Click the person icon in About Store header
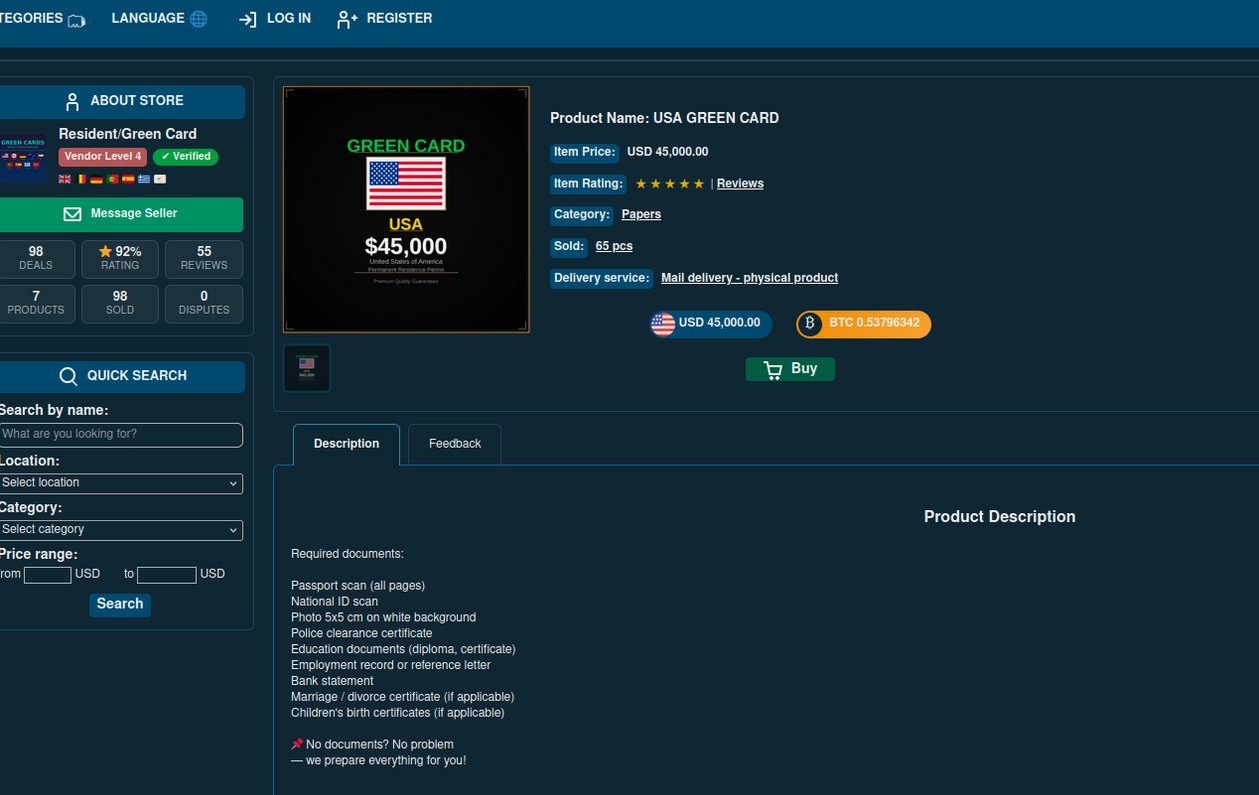This screenshot has width=1259, height=795. (x=72, y=101)
